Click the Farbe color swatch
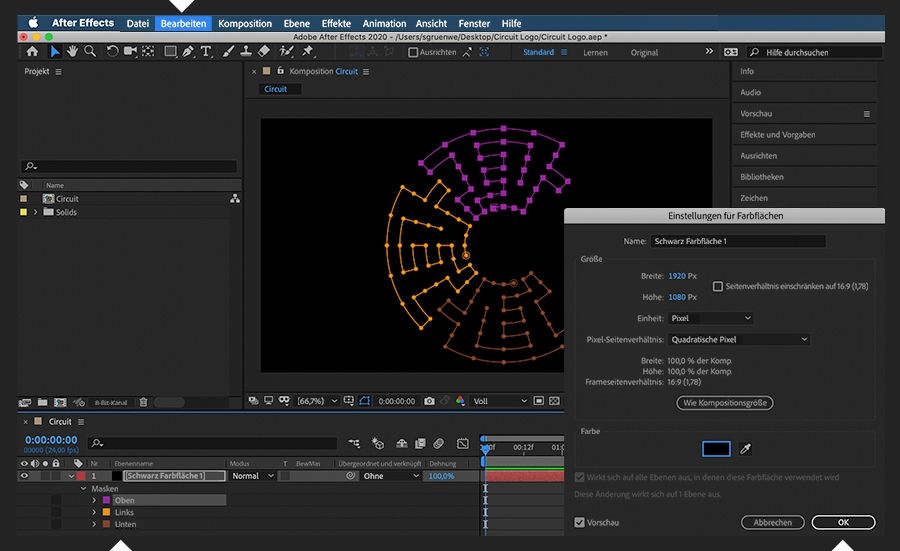This screenshot has height=551, width=900. coord(716,450)
